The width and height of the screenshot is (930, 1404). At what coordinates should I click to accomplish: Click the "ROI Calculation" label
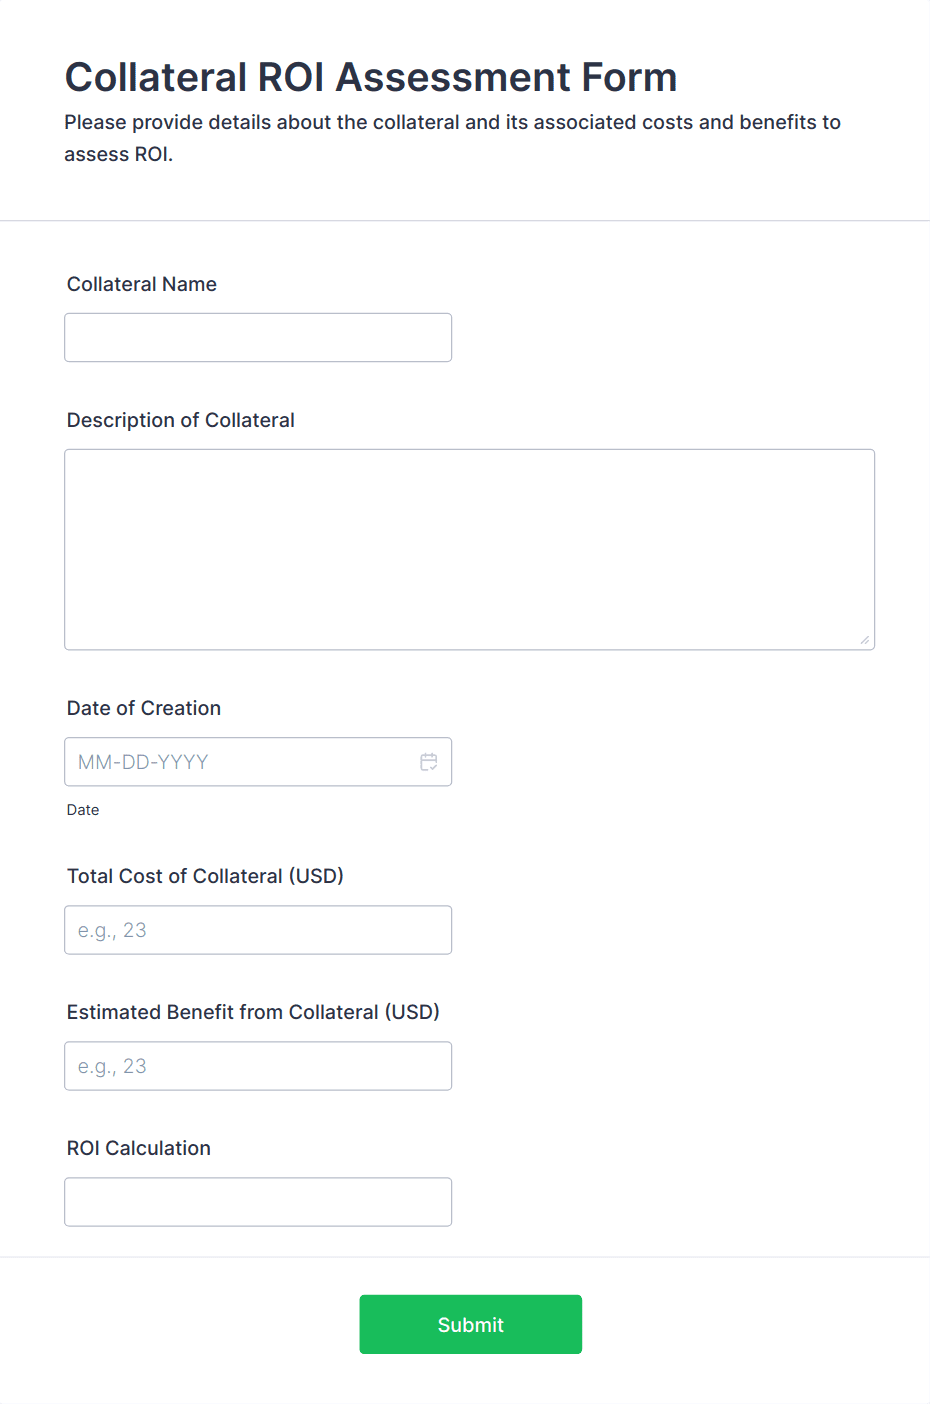click(139, 1148)
